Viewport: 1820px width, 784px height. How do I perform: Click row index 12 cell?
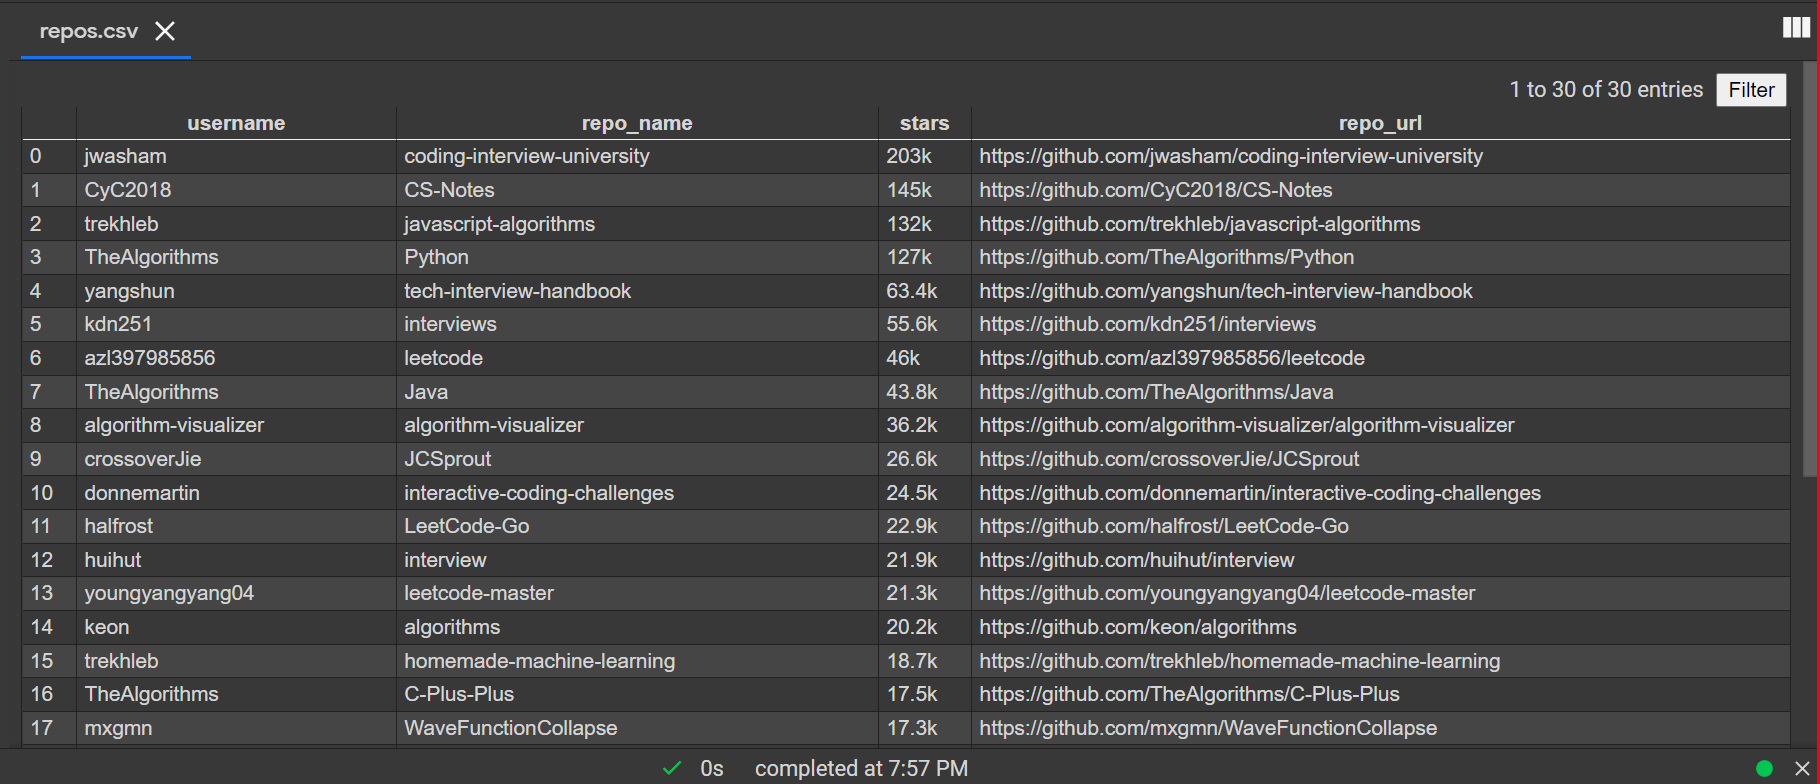49,560
